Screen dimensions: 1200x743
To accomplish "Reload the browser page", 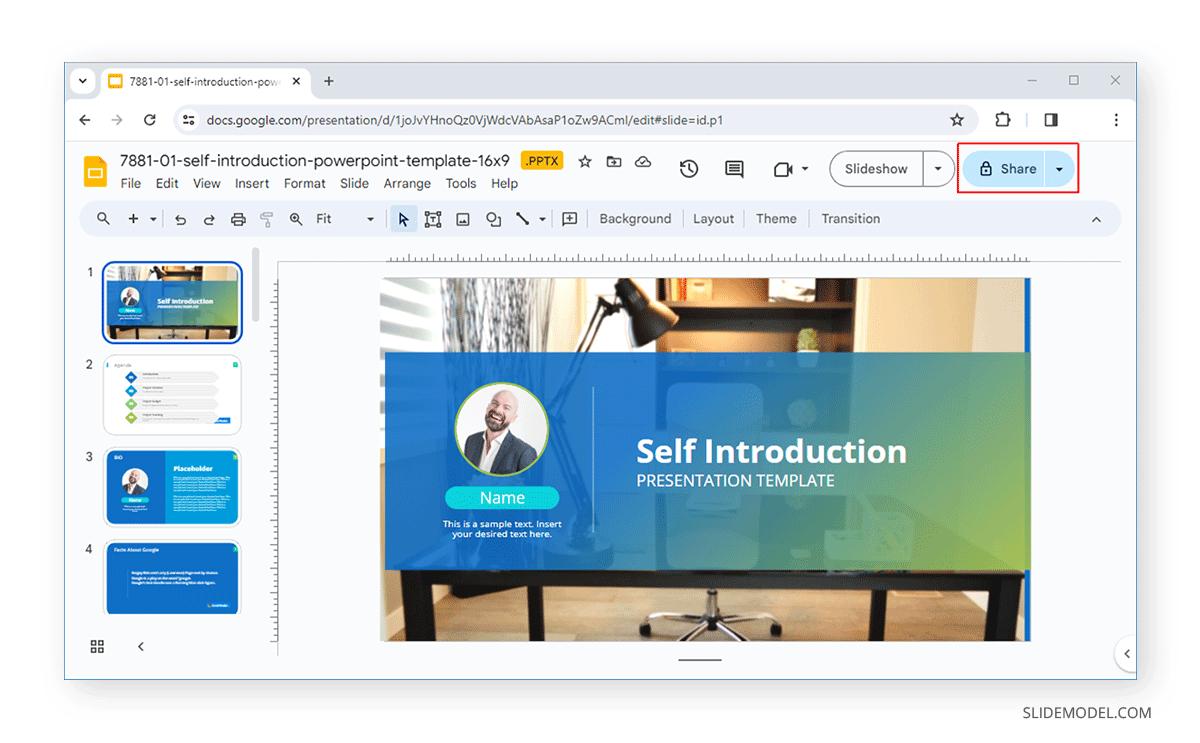I will [150, 120].
